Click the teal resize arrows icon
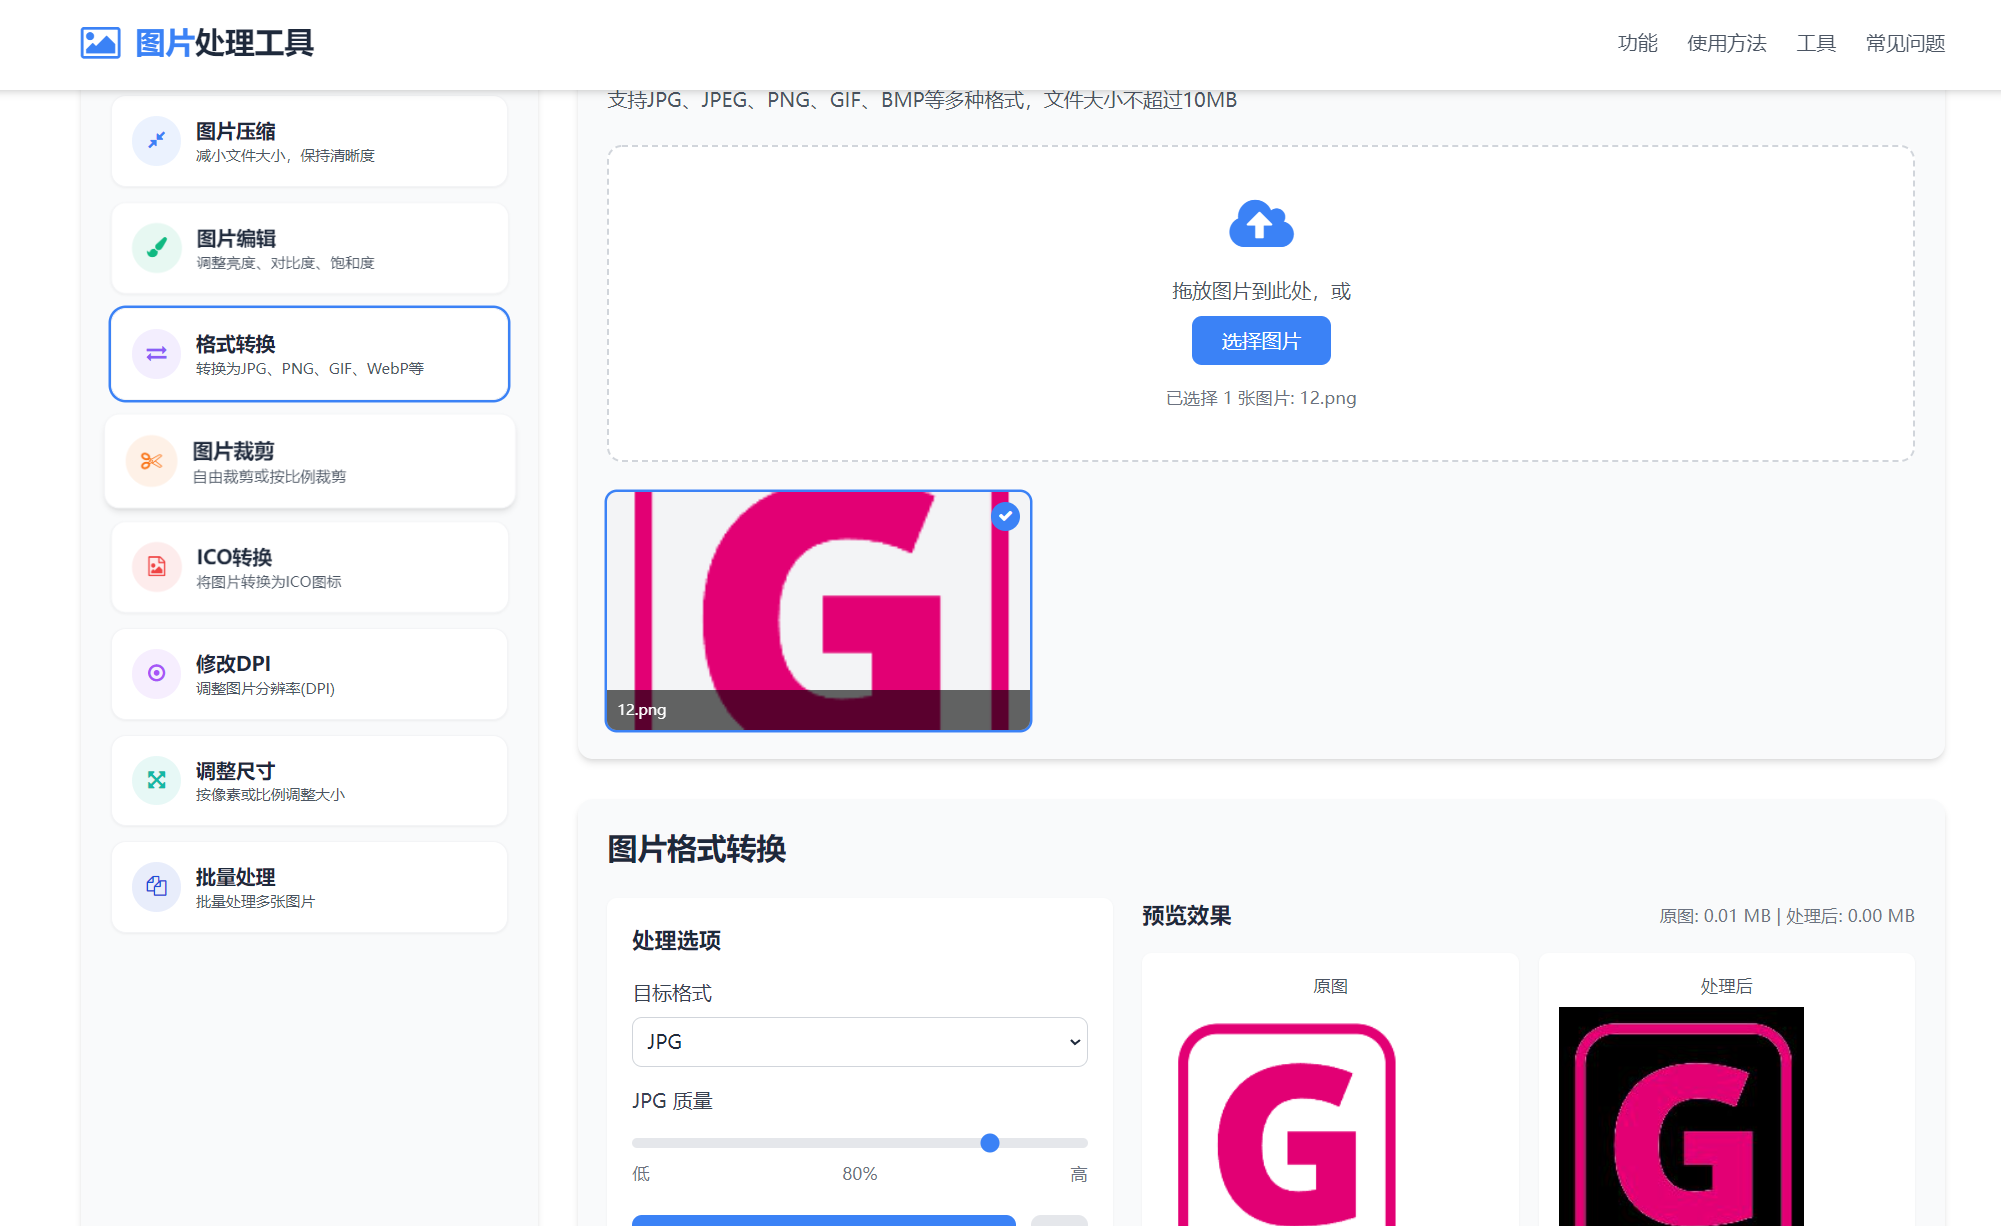 point(157,780)
